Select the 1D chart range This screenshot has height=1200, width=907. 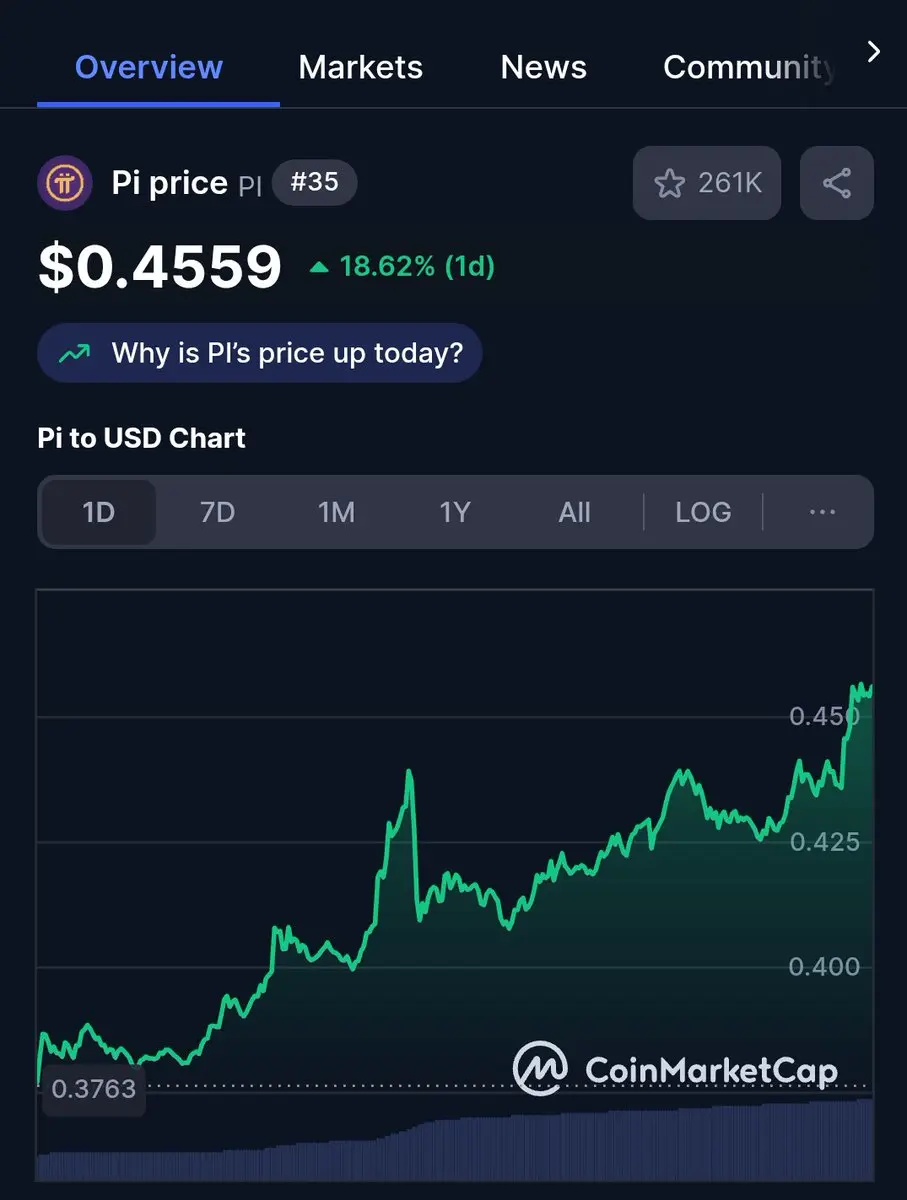tap(98, 512)
